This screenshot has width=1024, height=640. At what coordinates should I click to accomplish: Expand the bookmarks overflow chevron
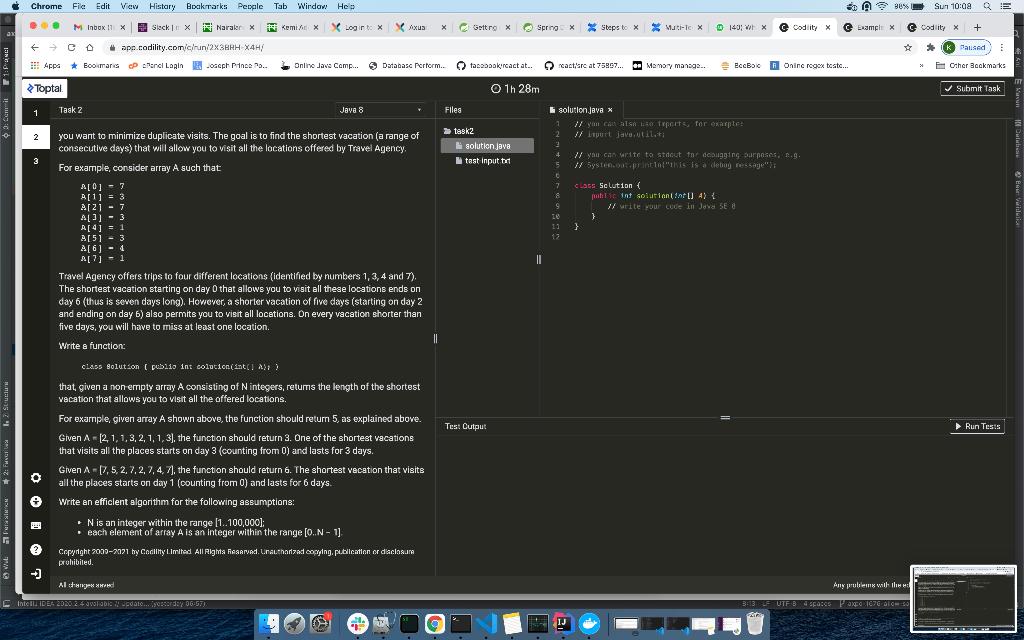click(921, 66)
